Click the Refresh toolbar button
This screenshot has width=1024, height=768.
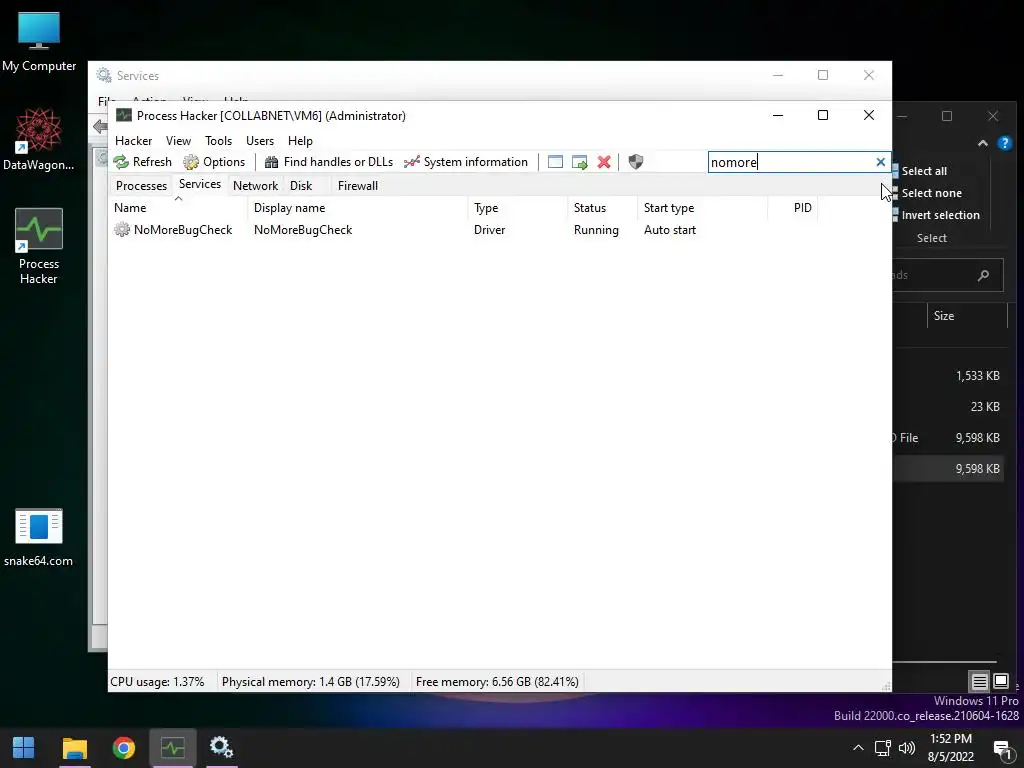pyautogui.click(x=142, y=162)
